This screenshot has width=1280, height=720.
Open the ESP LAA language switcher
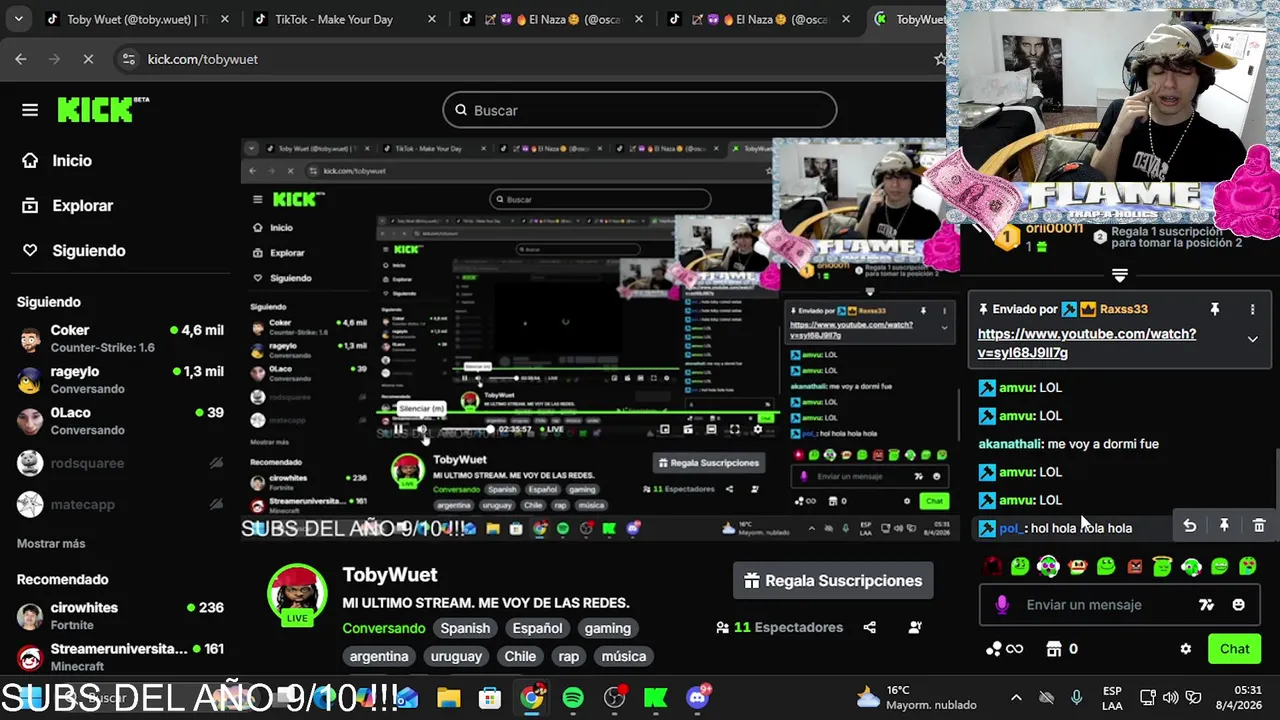(1112, 697)
